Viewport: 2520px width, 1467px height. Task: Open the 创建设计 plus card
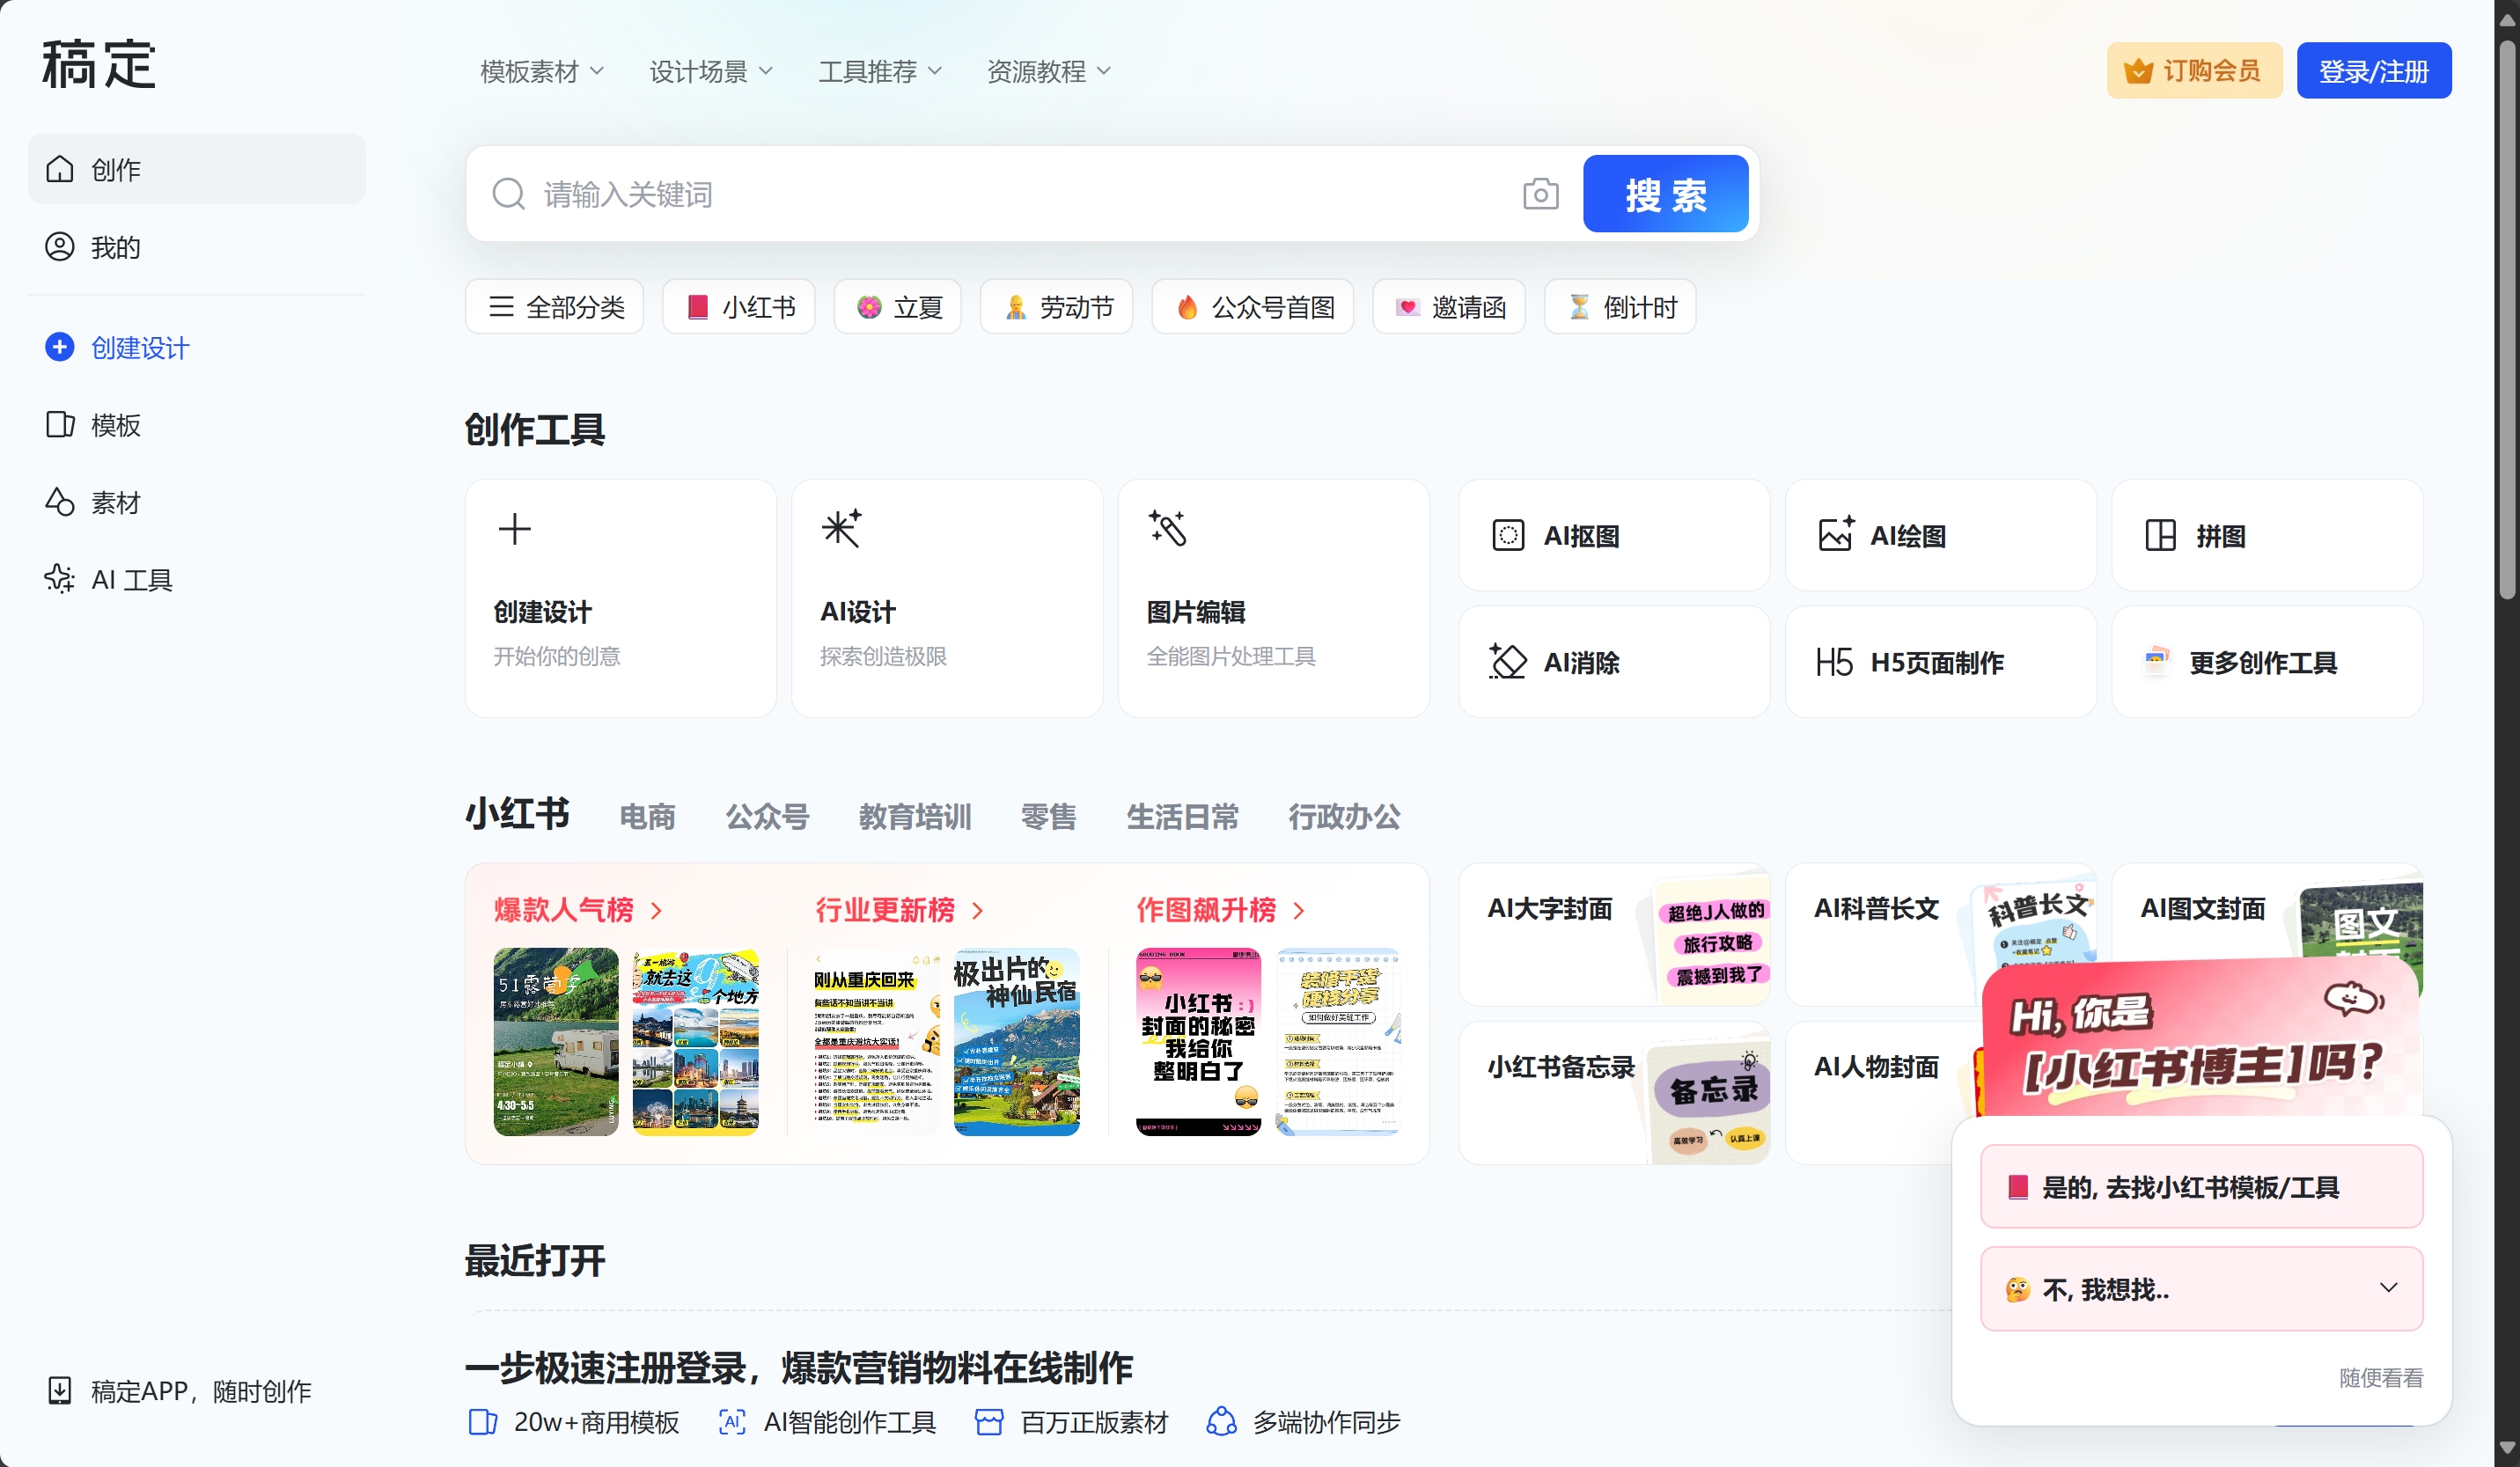point(620,598)
